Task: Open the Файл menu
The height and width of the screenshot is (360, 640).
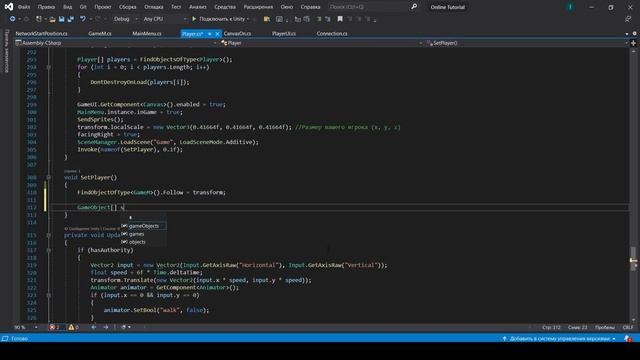Action: tap(24, 7)
